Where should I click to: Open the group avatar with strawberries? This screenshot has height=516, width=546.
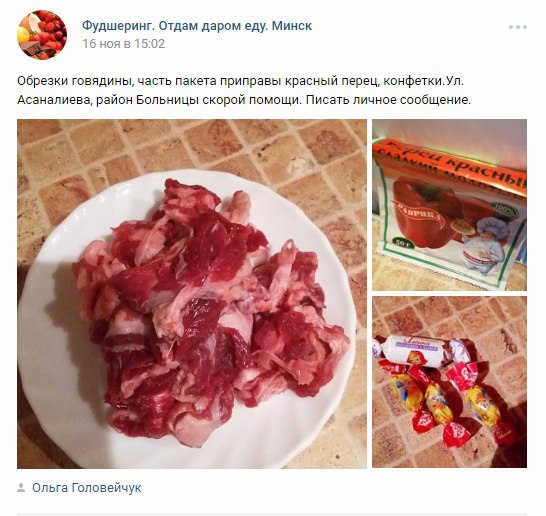tap(42, 35)
